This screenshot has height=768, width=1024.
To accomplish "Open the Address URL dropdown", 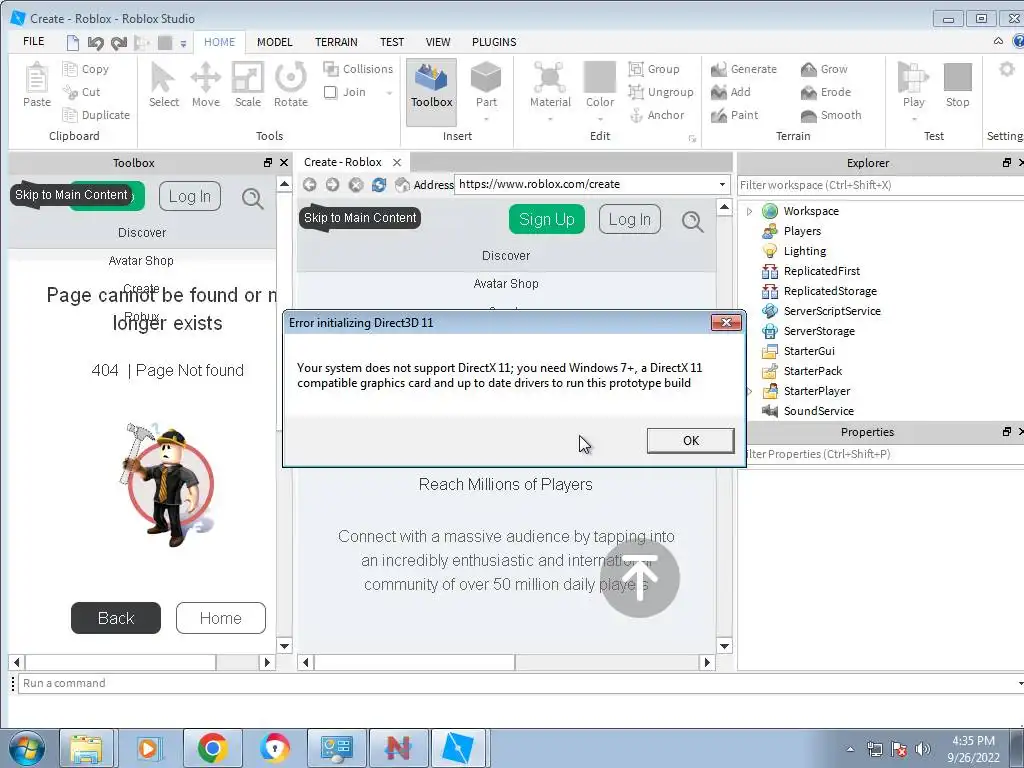I will [x=722, y=185].
